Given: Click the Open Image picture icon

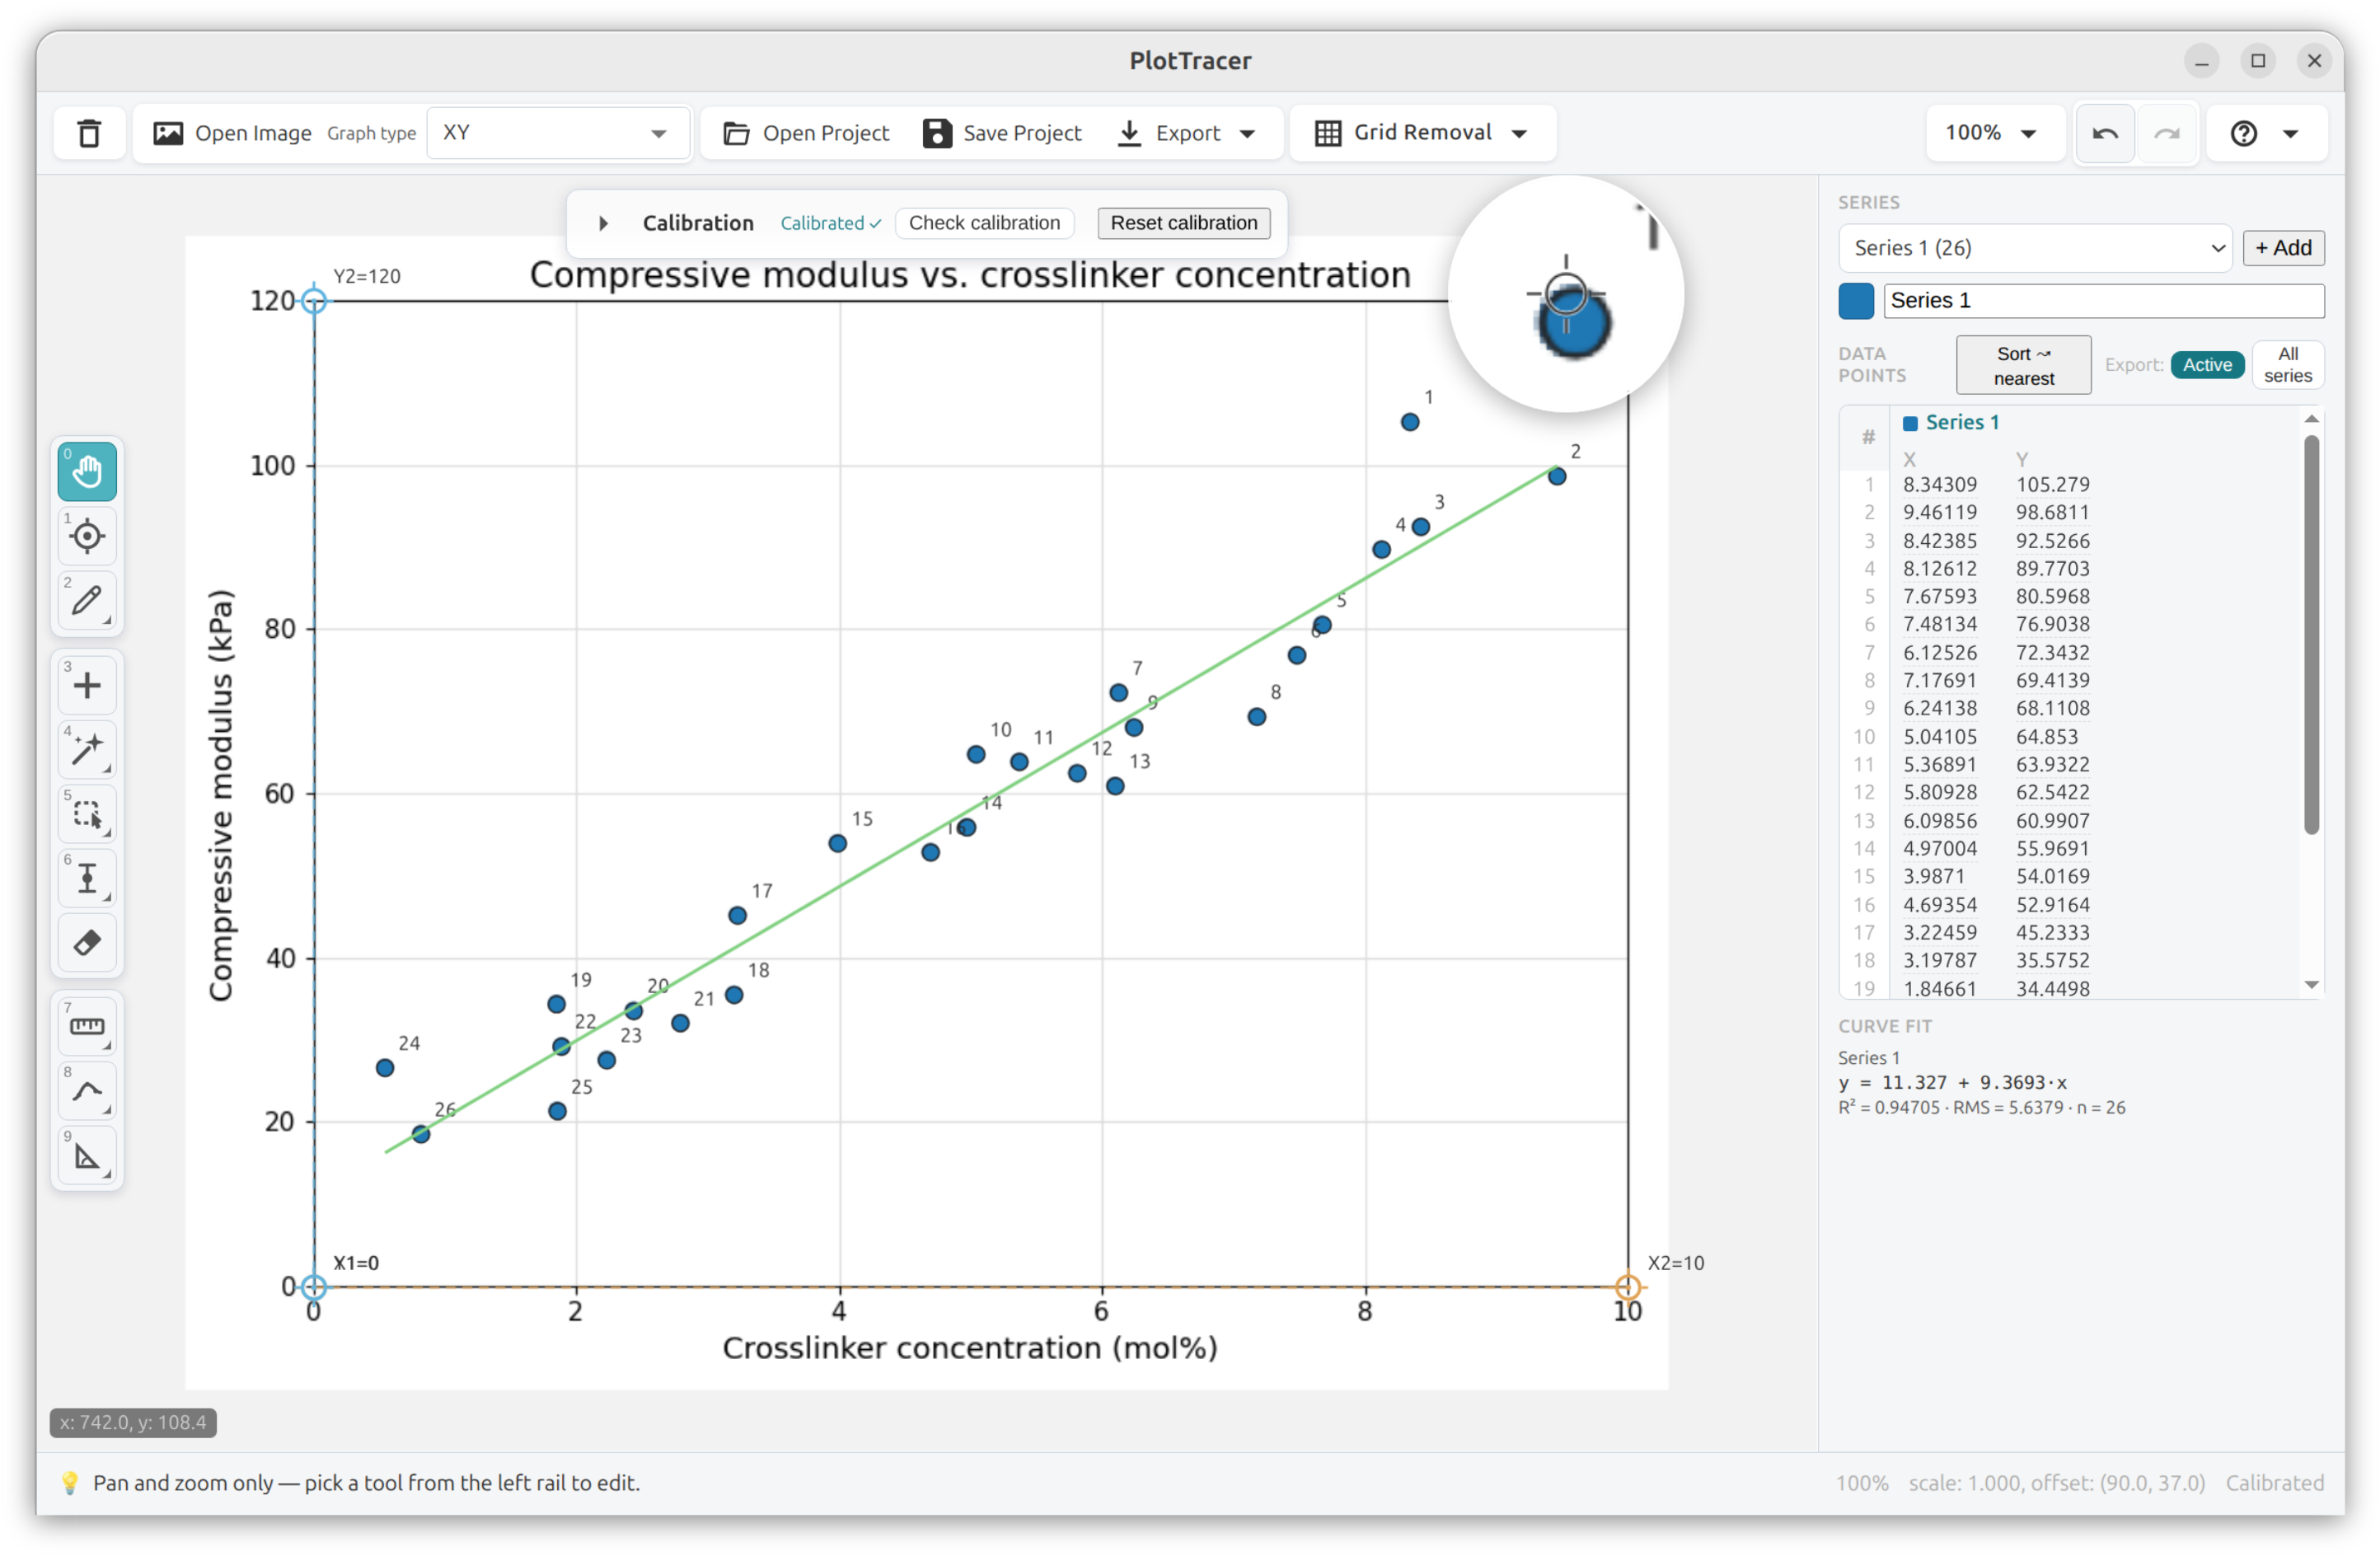Looking at the screenshot, I should 168,133.
